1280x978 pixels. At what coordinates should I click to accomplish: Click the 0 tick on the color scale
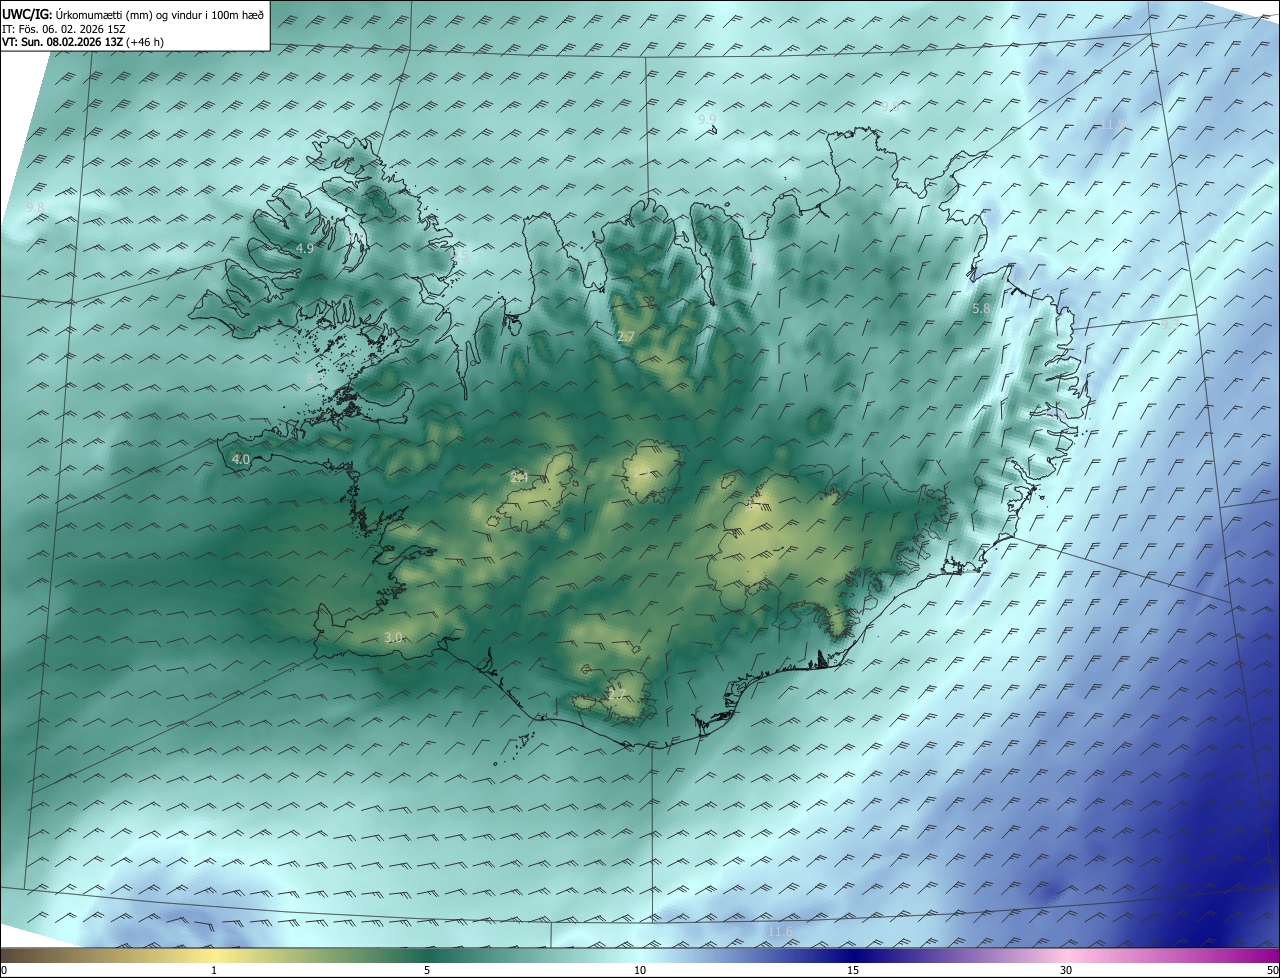click(4, 970)
